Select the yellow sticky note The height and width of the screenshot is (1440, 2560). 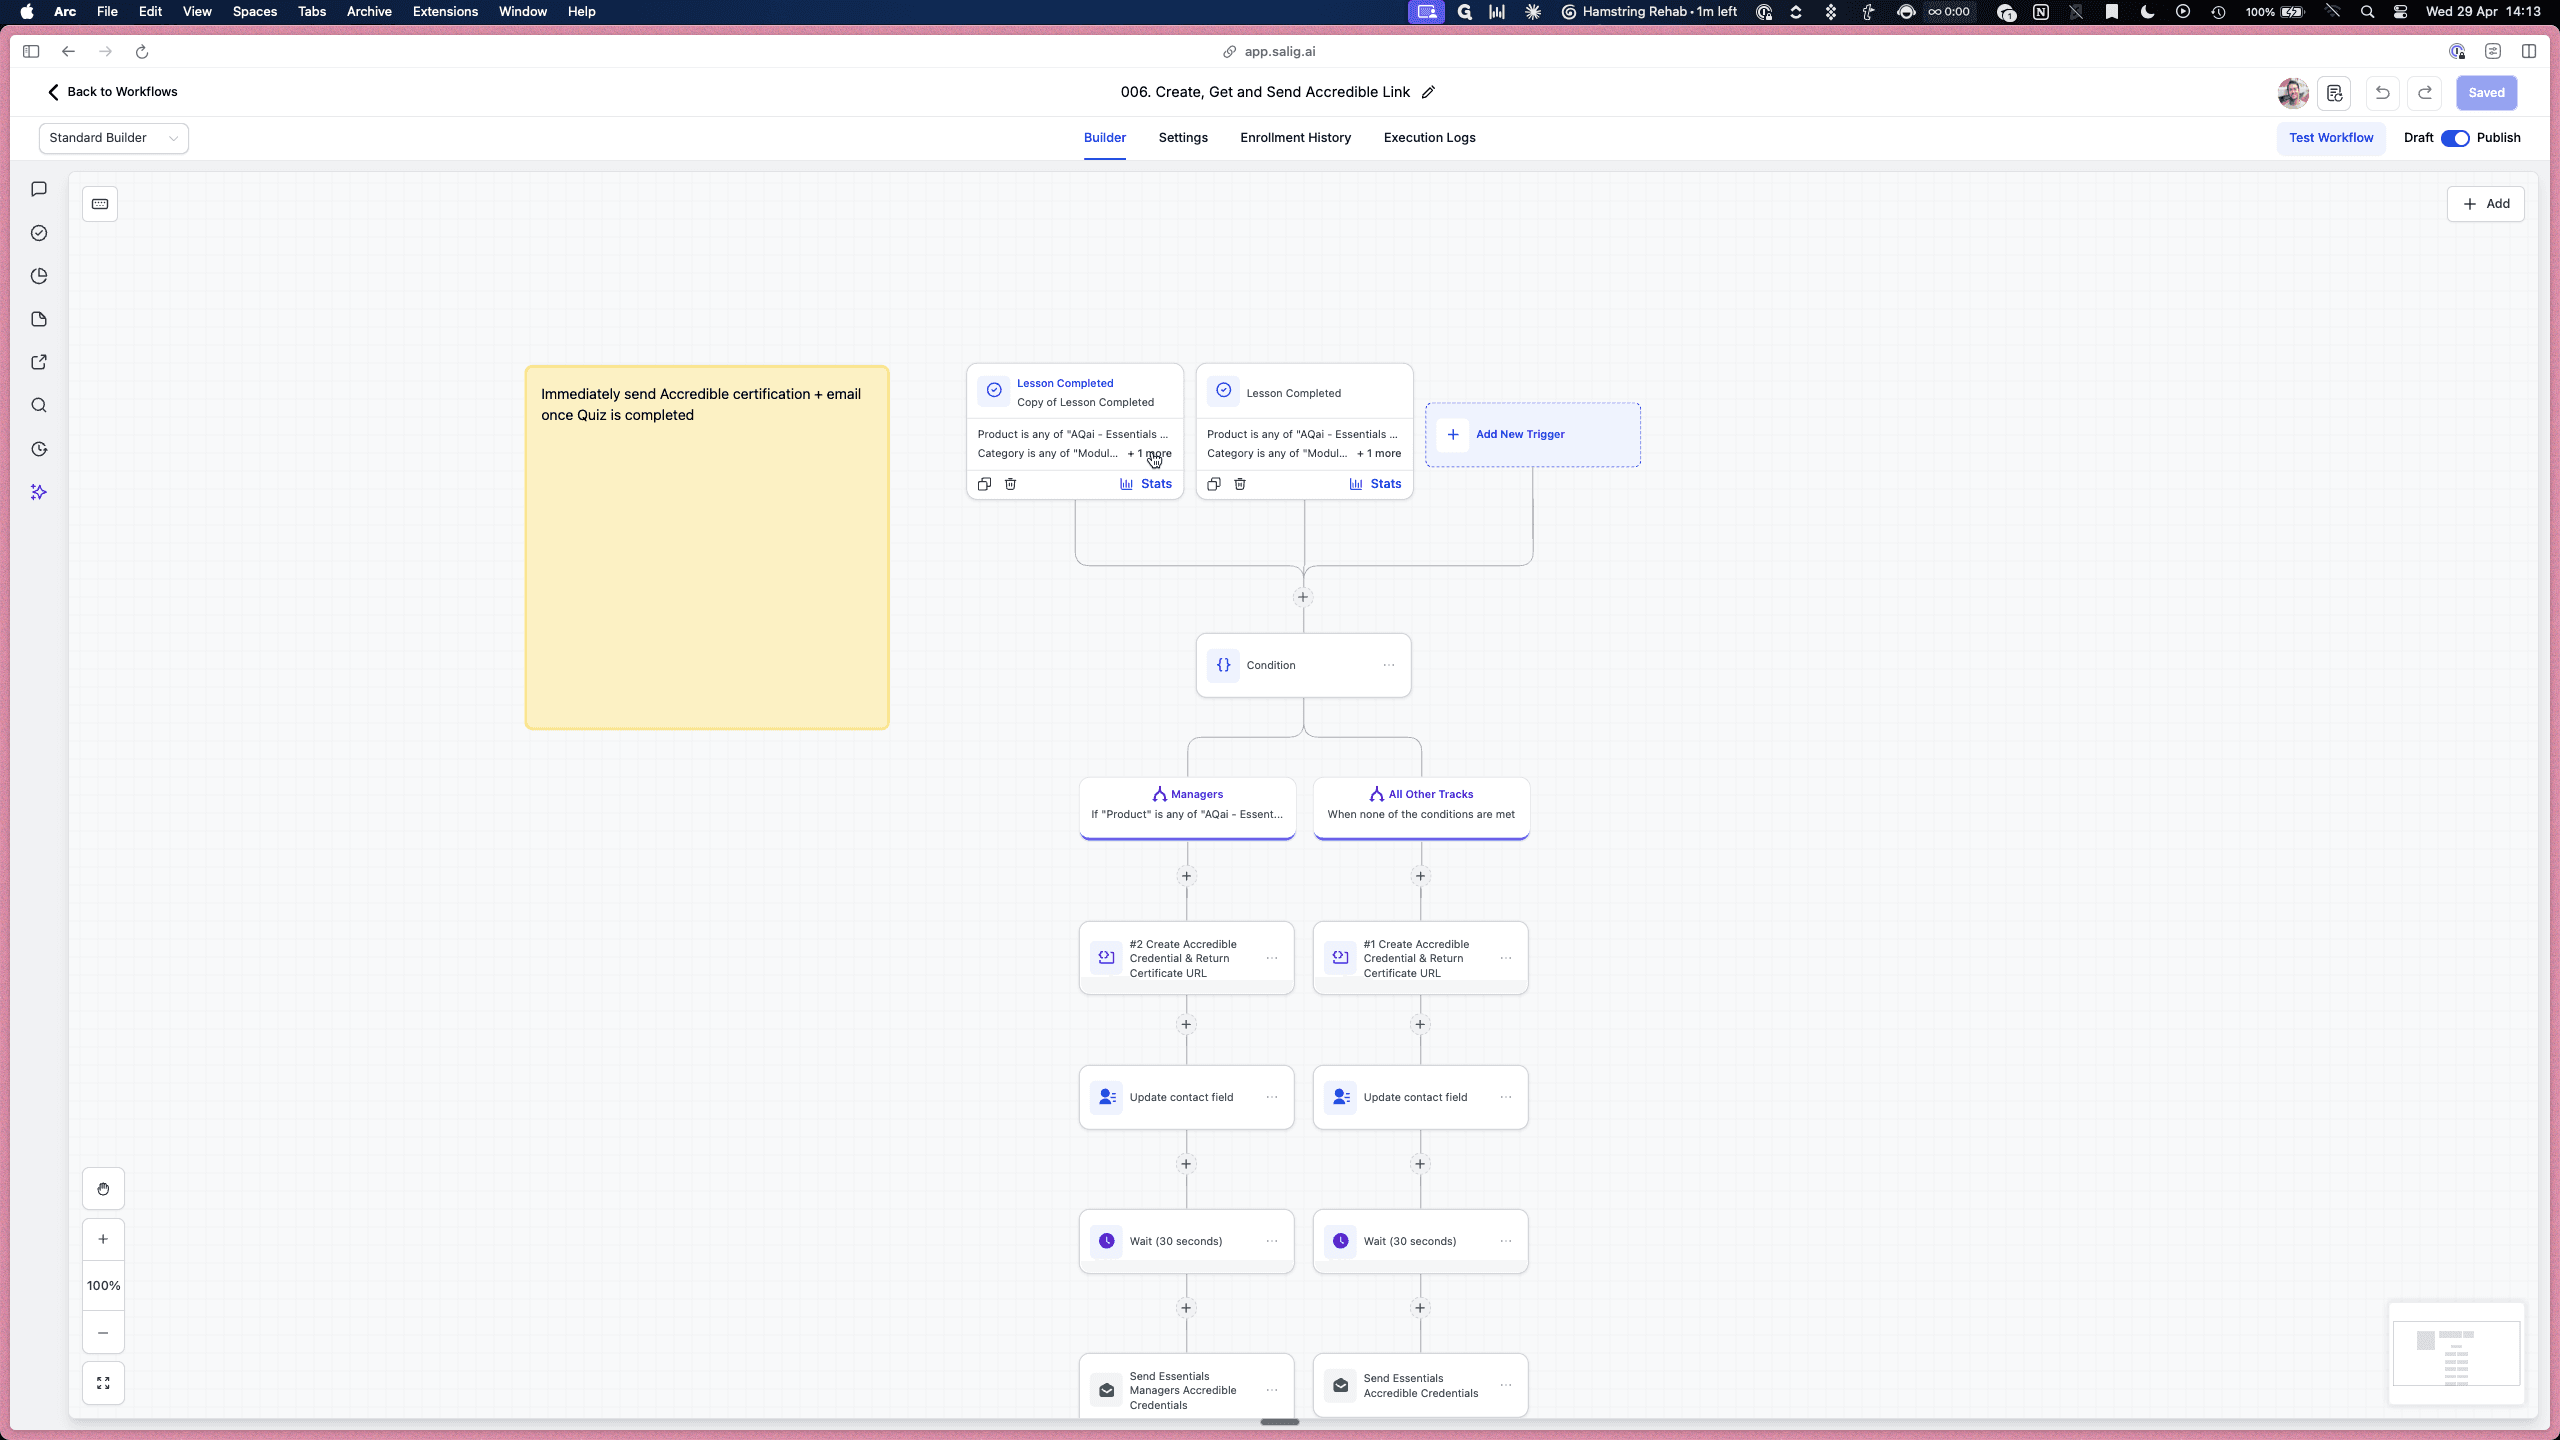pos(707,548)
